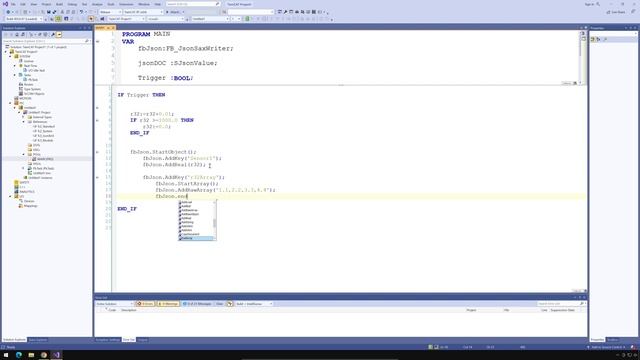This screenshot has height=360, width=640.
Task: Open the Edit menu
Action: (x=23, y=4)
